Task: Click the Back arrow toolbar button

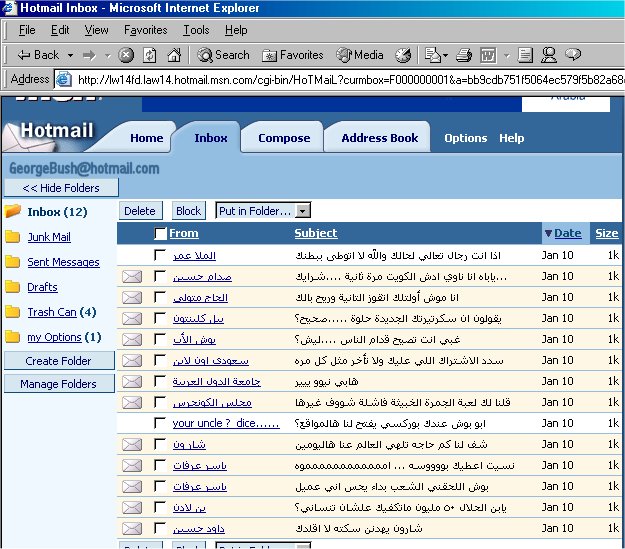Action: coord(38,55)
